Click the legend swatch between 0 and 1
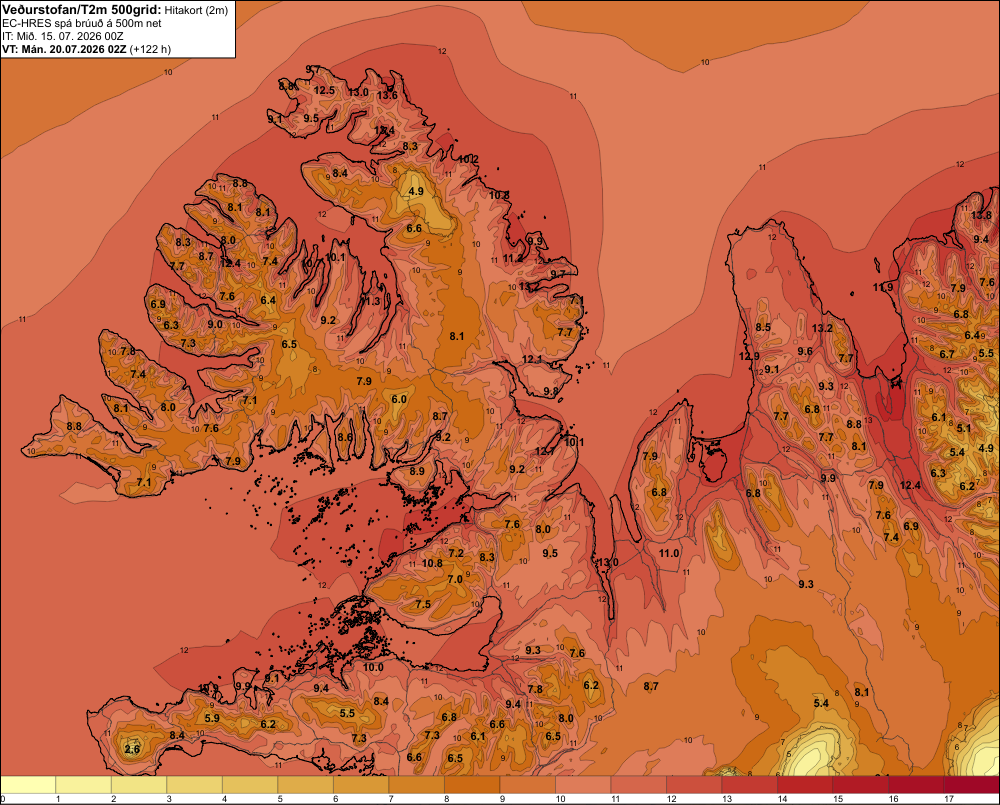The height and width of the screenshot is (805, 1000). (28, 785)
